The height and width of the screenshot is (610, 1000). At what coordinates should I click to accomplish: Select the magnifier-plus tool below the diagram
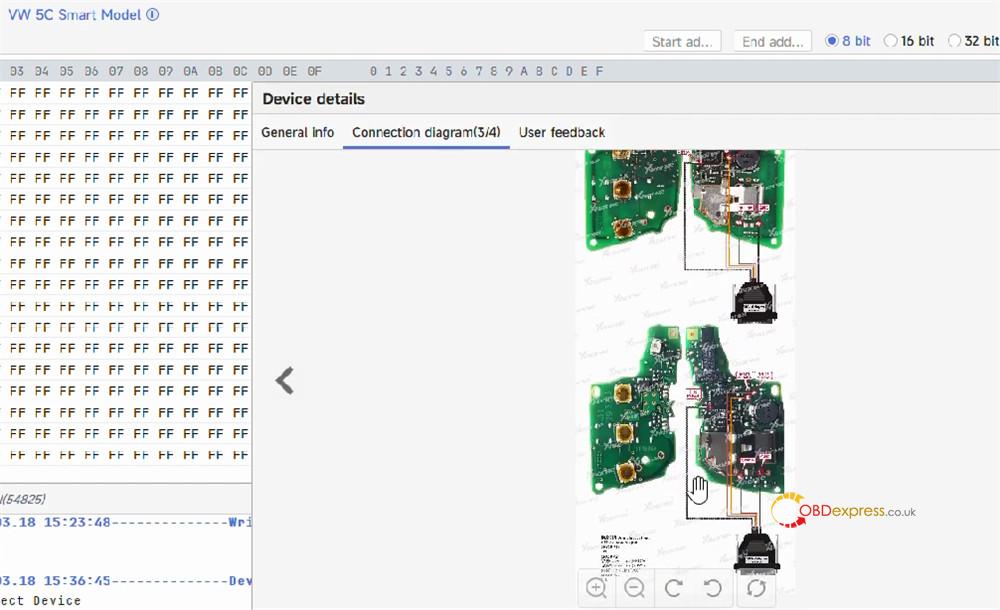[x=596, y=588]
